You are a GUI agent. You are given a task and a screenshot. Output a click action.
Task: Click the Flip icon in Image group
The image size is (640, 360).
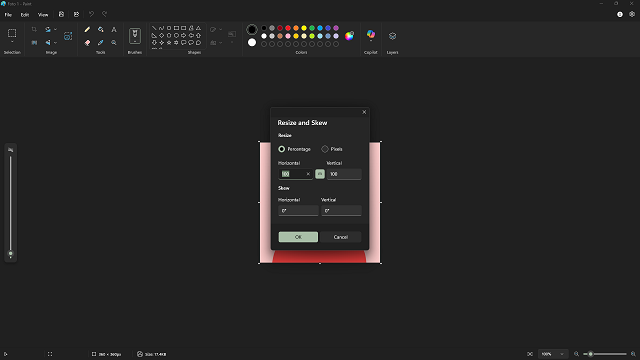coord(48,42)
